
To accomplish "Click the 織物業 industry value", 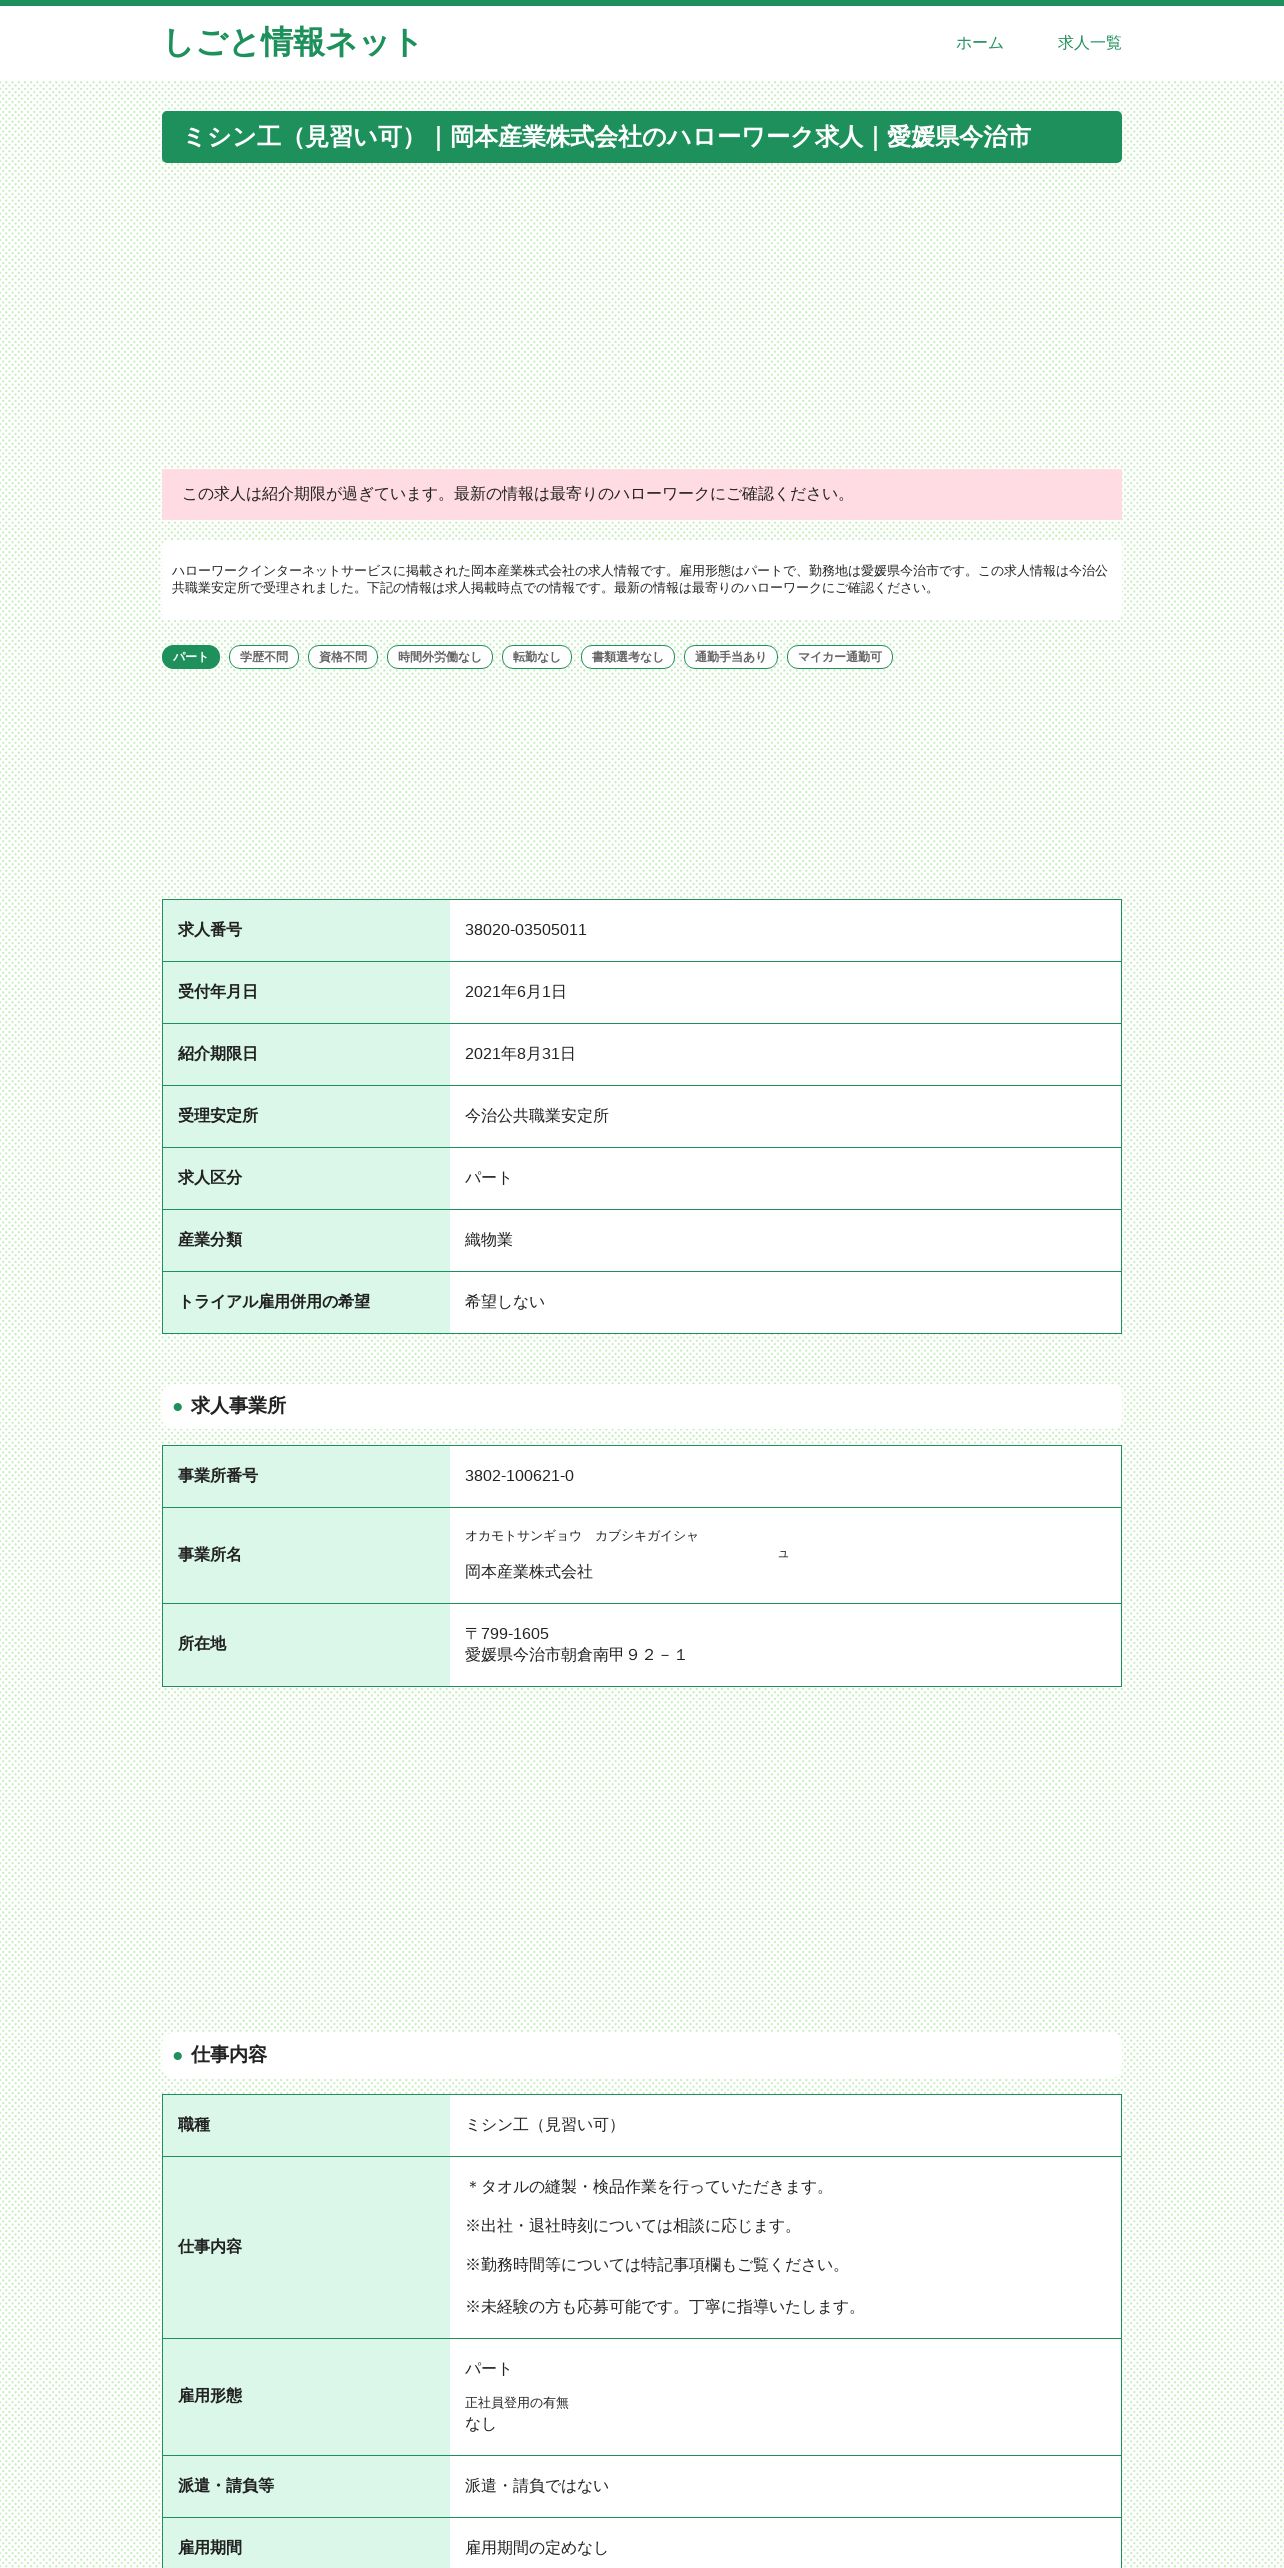I will pos(489,1240).
